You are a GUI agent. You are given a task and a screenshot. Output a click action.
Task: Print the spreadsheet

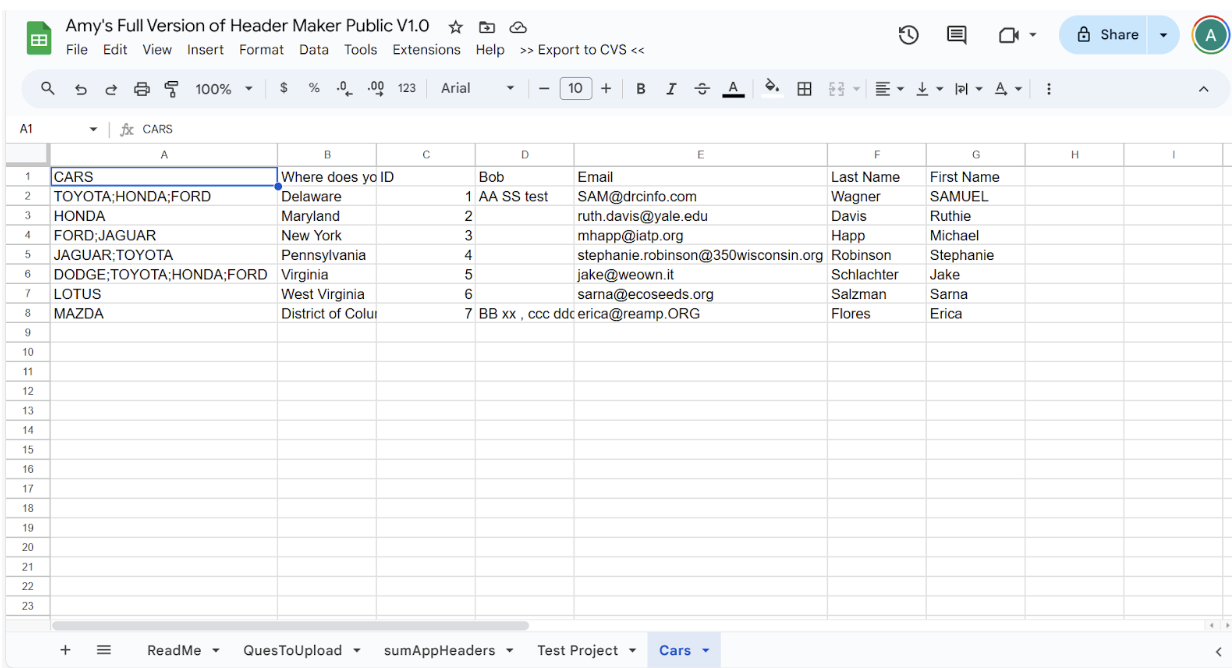142,89
